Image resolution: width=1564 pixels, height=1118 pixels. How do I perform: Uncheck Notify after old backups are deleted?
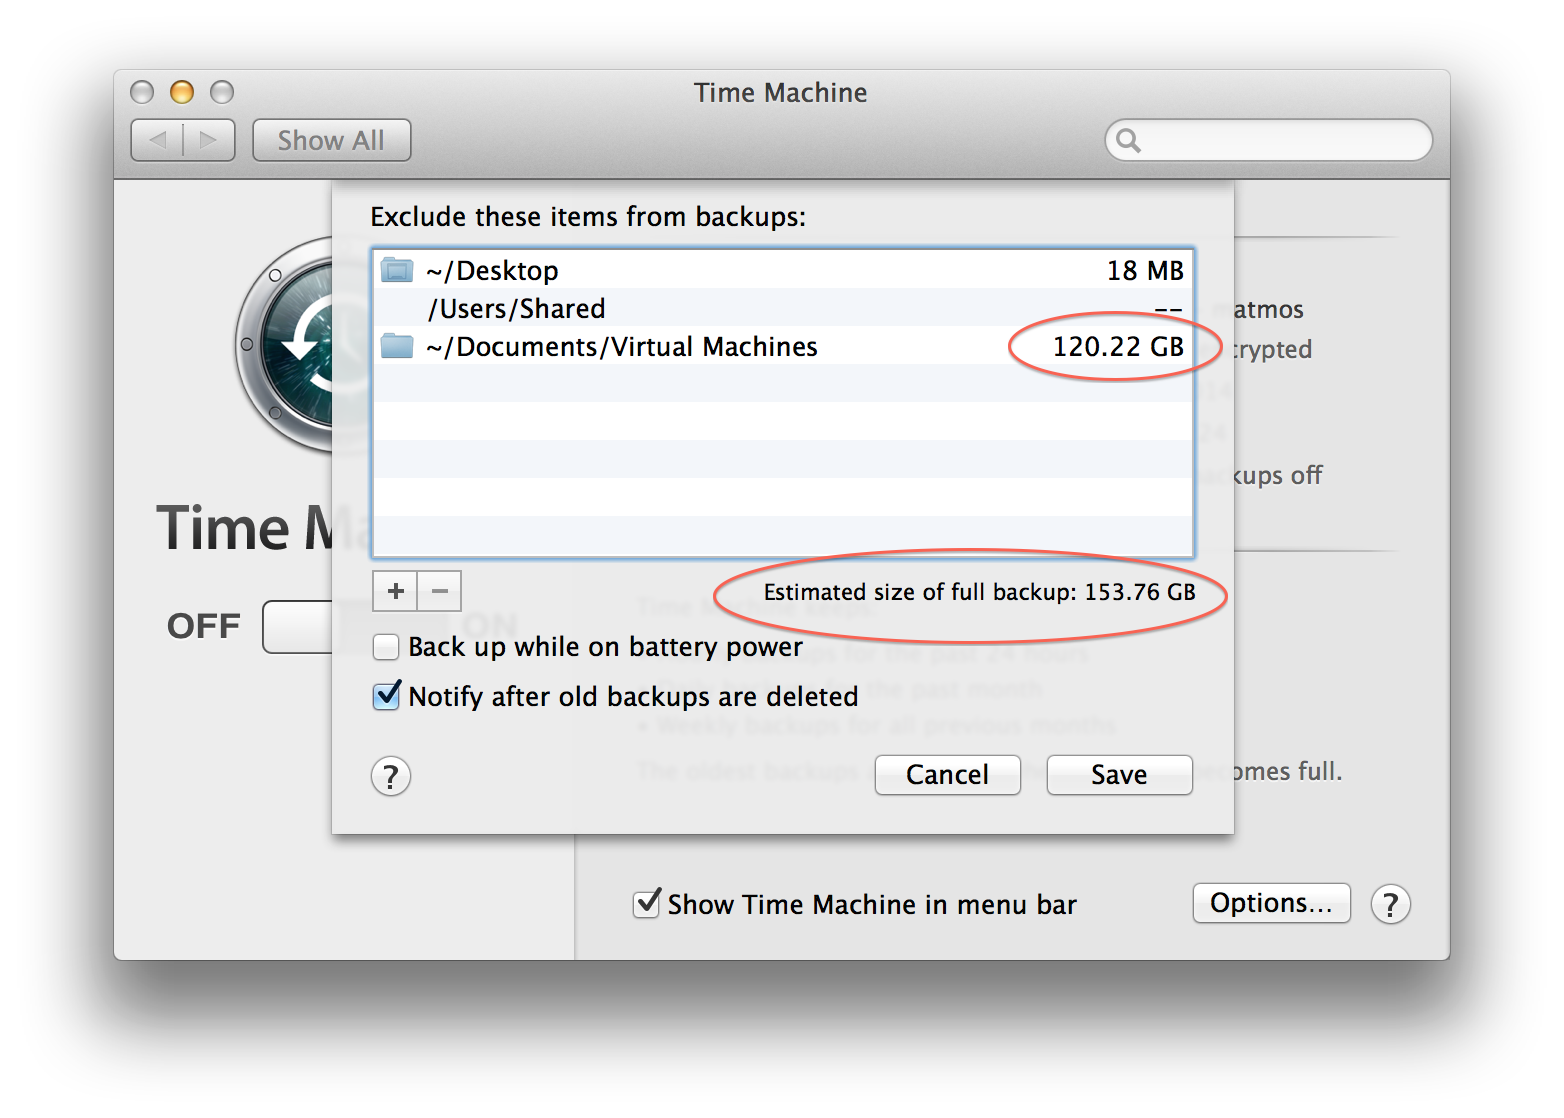386,695
